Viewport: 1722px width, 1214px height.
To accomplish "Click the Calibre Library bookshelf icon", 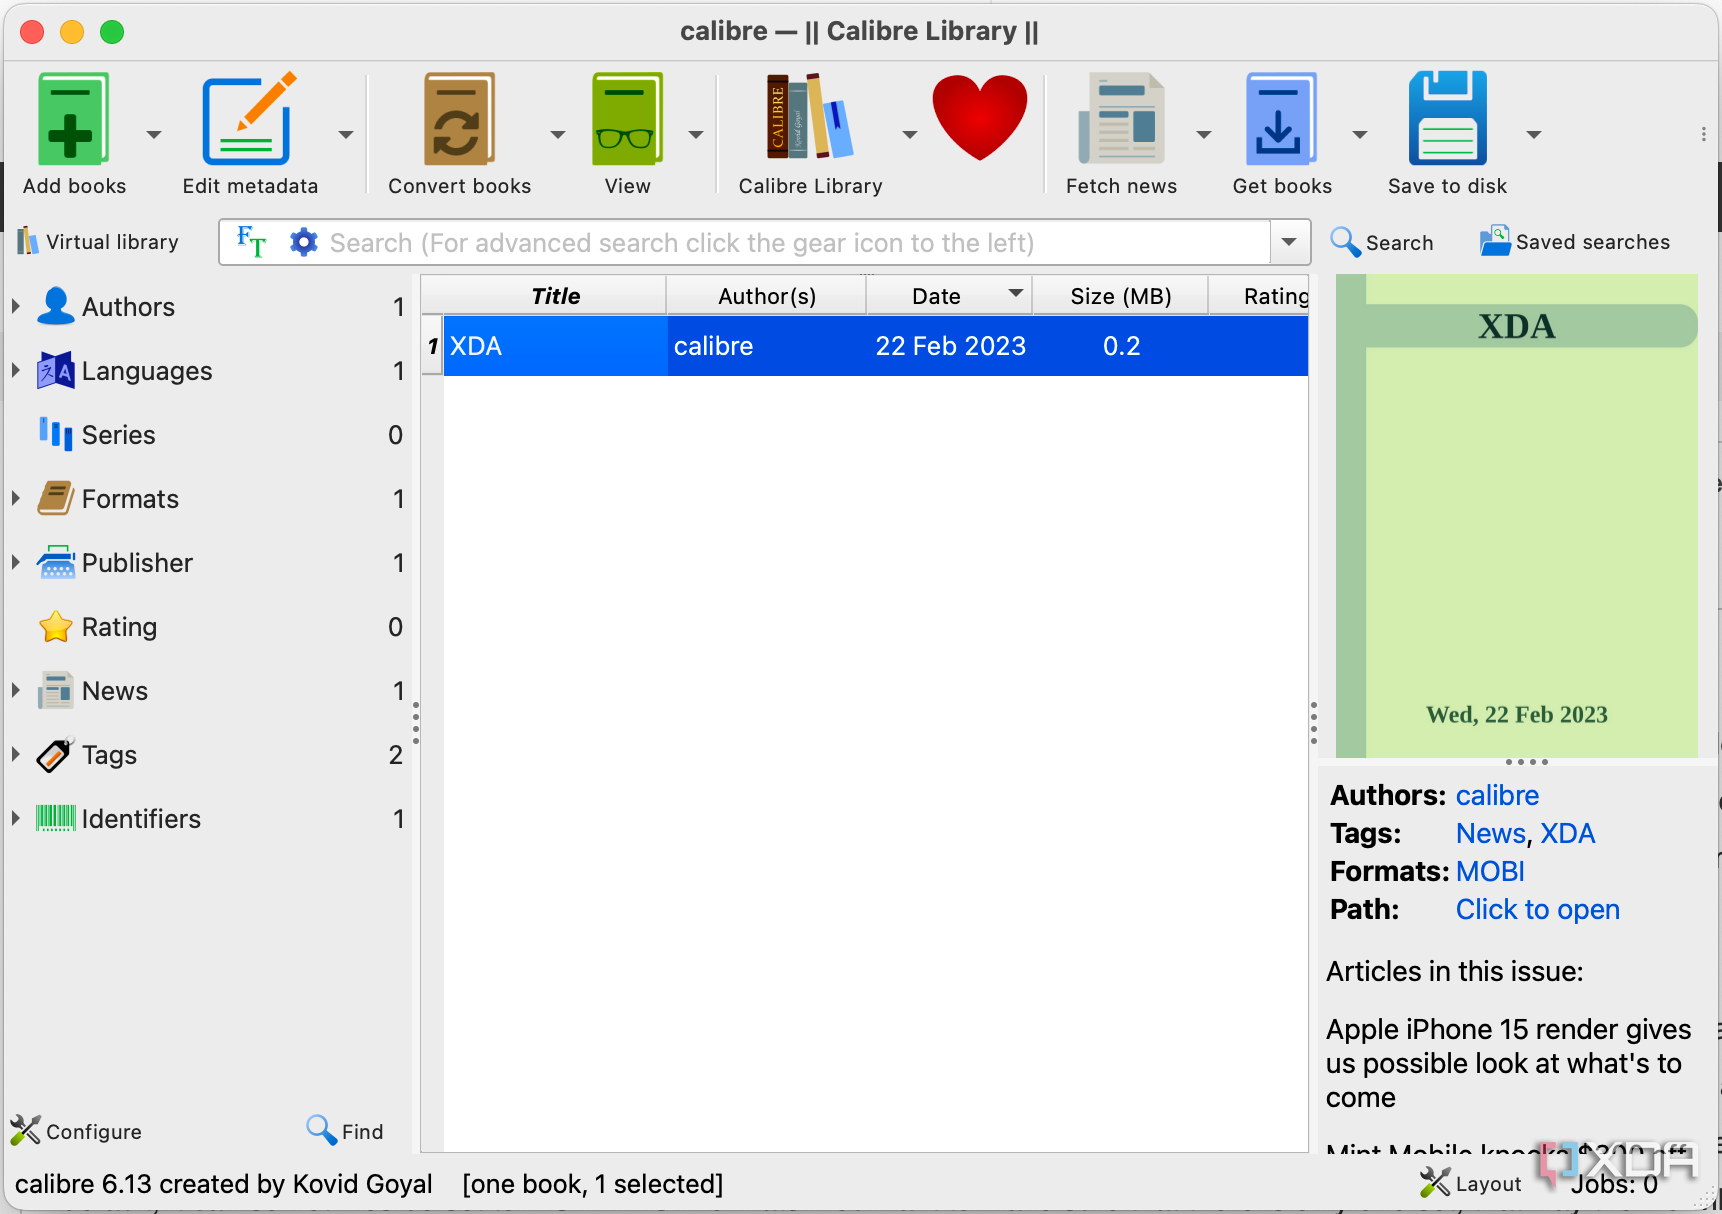I will tap(810, 118).
